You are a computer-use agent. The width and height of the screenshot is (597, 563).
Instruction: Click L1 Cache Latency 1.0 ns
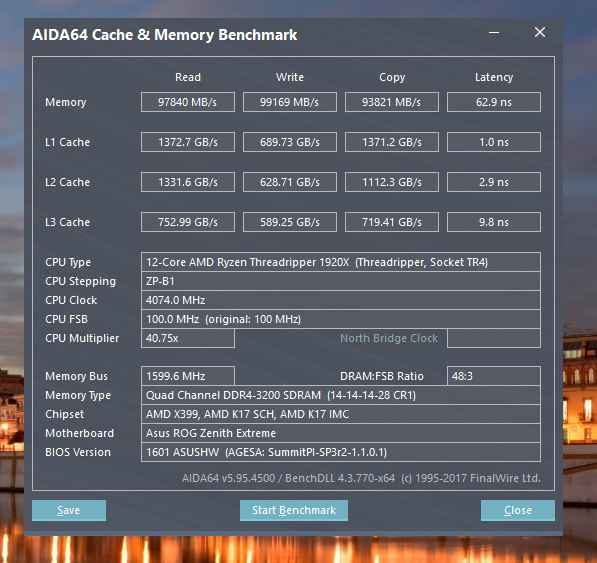(x=494, y=142)
